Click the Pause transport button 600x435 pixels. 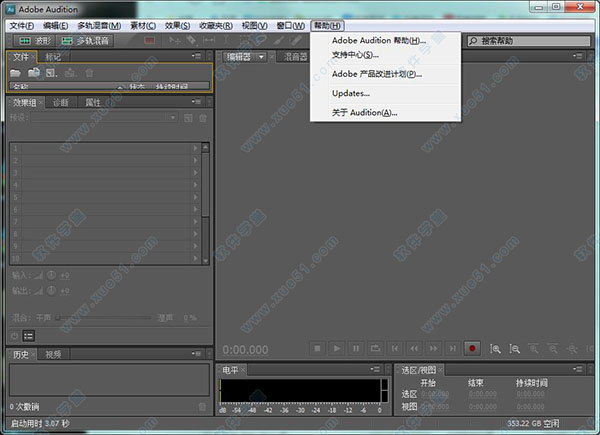356,348
